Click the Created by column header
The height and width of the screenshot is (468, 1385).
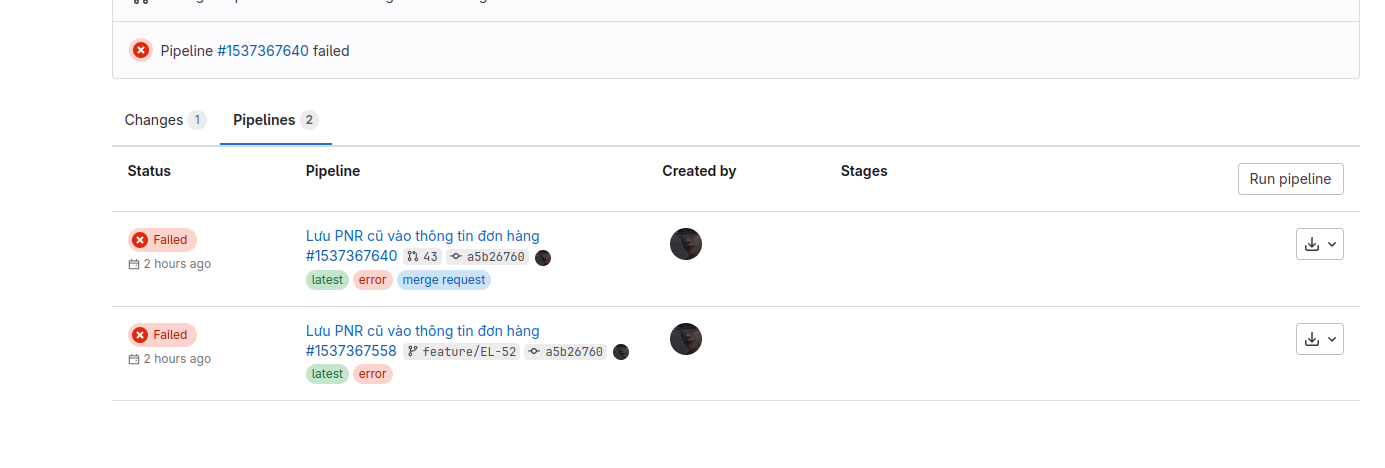click(699, 171)
